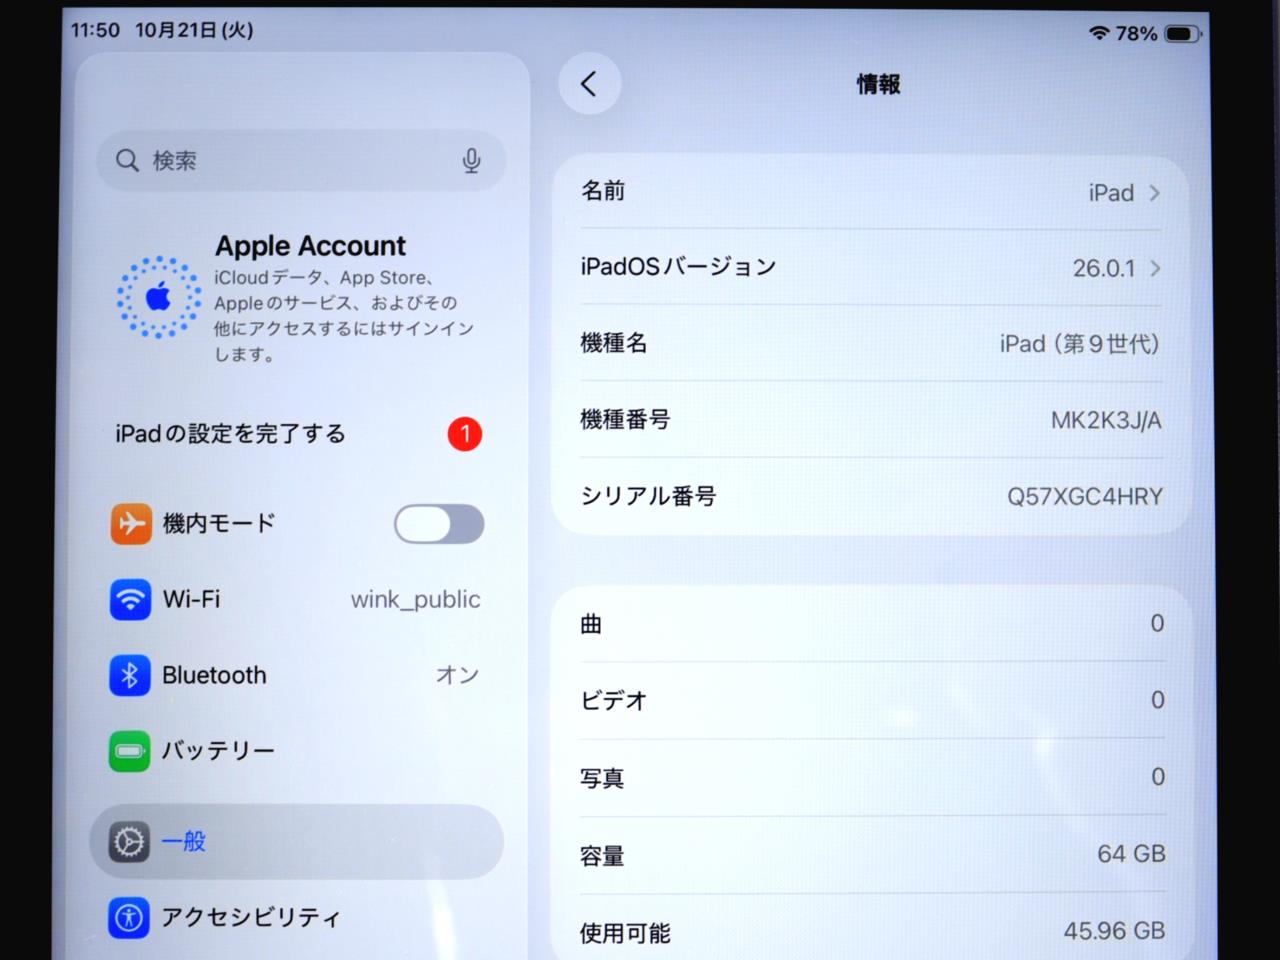This screenshot has width=1280, height=960.
Task: Toggle the Airplane Mode switch
Action: (439, 524)
